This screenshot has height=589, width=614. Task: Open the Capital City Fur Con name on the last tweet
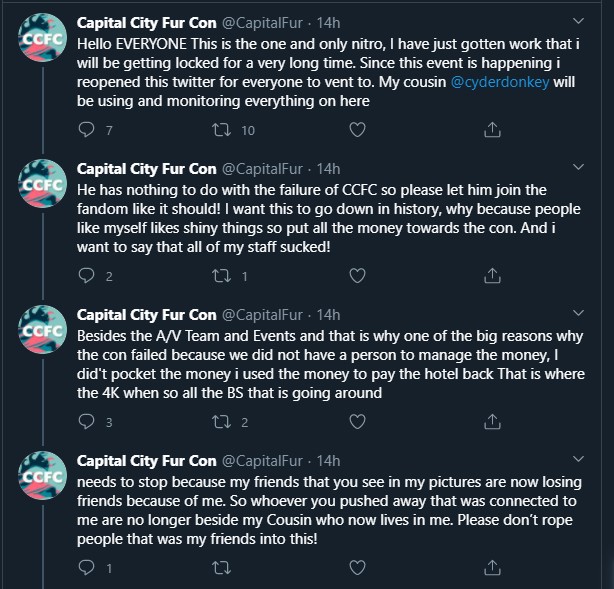(146, 460)
